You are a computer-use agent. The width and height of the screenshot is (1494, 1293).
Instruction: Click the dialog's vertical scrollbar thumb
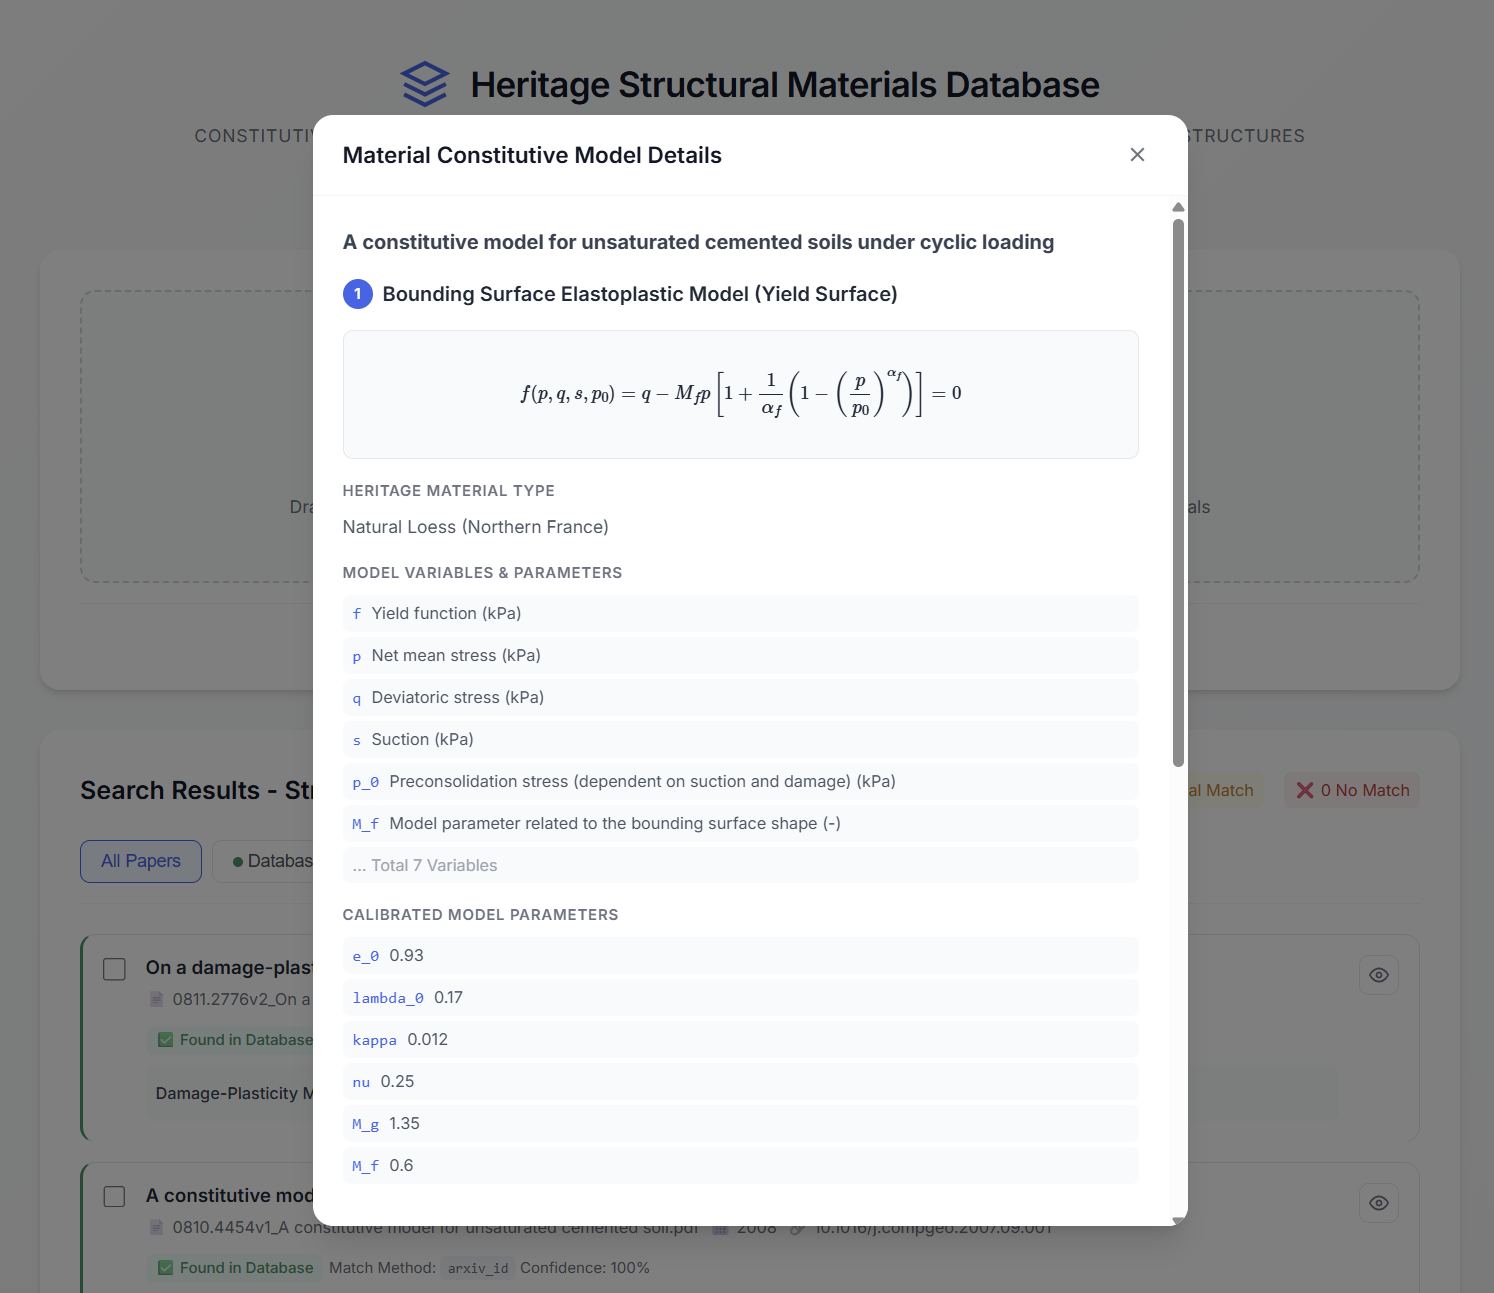click(x=1178, y=490)
